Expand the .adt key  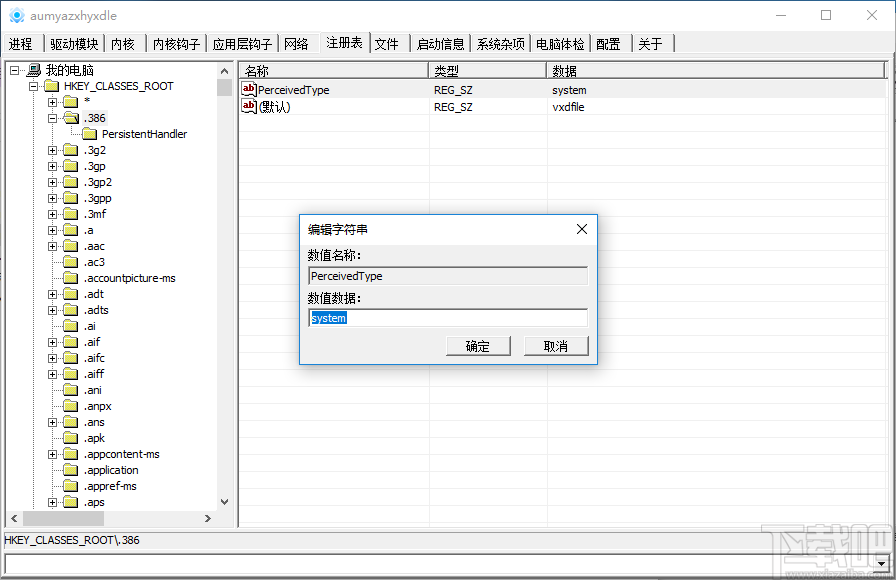click(53, 294)
